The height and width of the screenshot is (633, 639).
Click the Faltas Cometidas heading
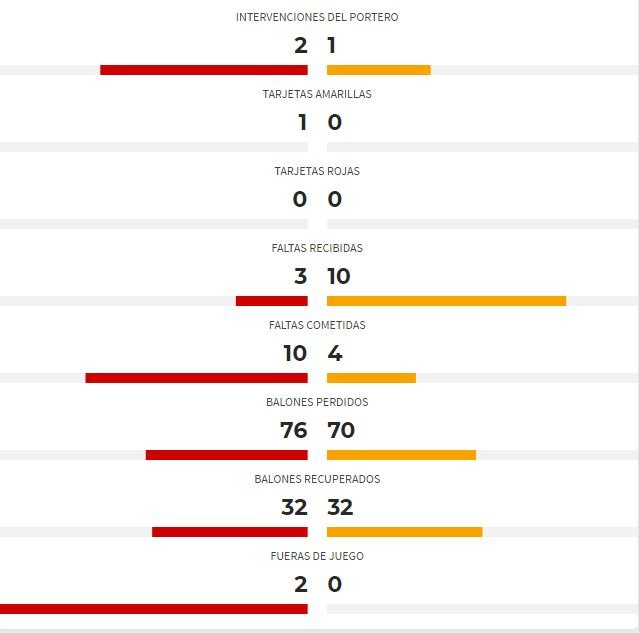point(317,325)
